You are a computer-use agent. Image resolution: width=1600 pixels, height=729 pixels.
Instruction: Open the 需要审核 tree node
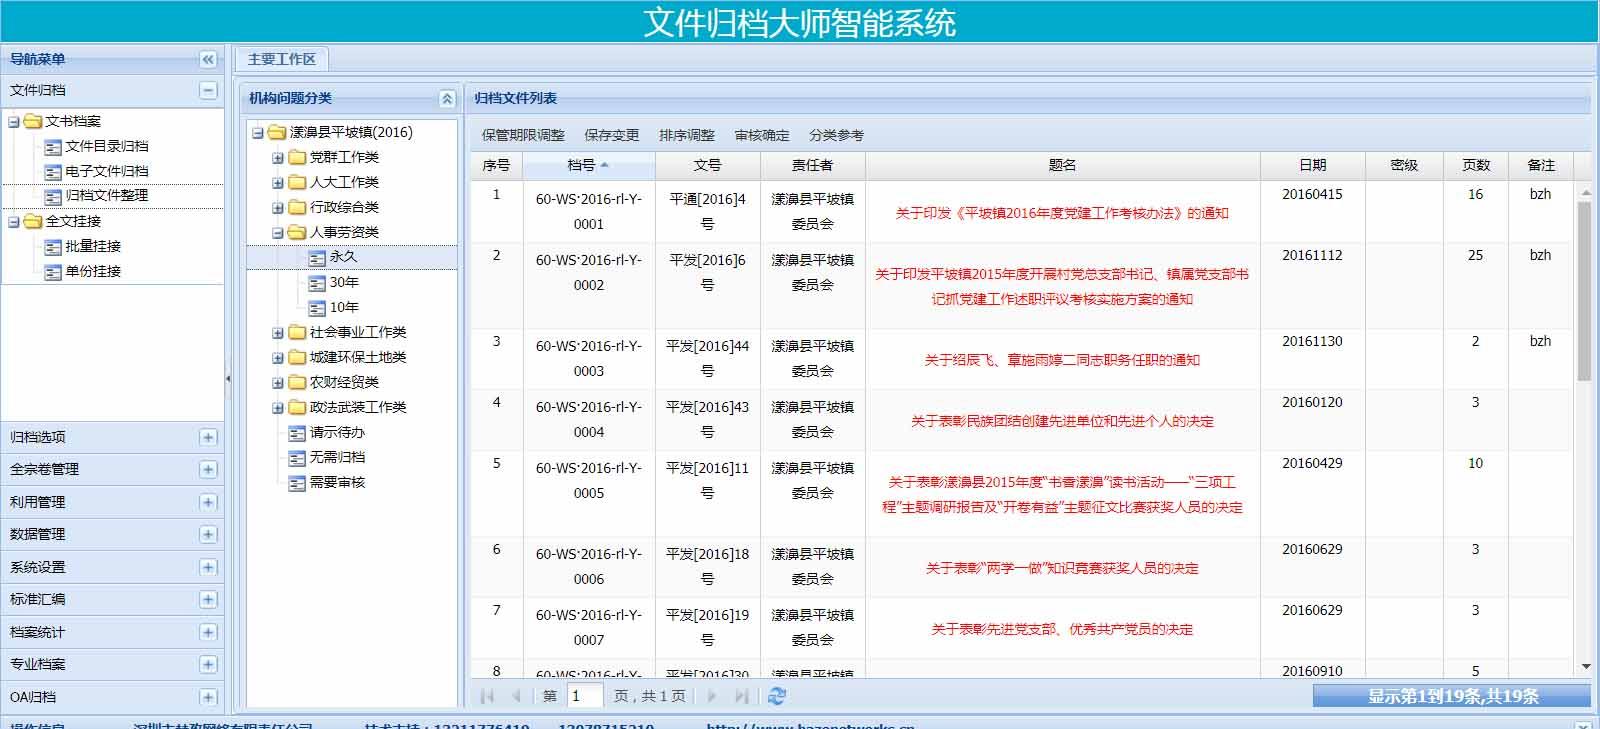click(337, 482)
